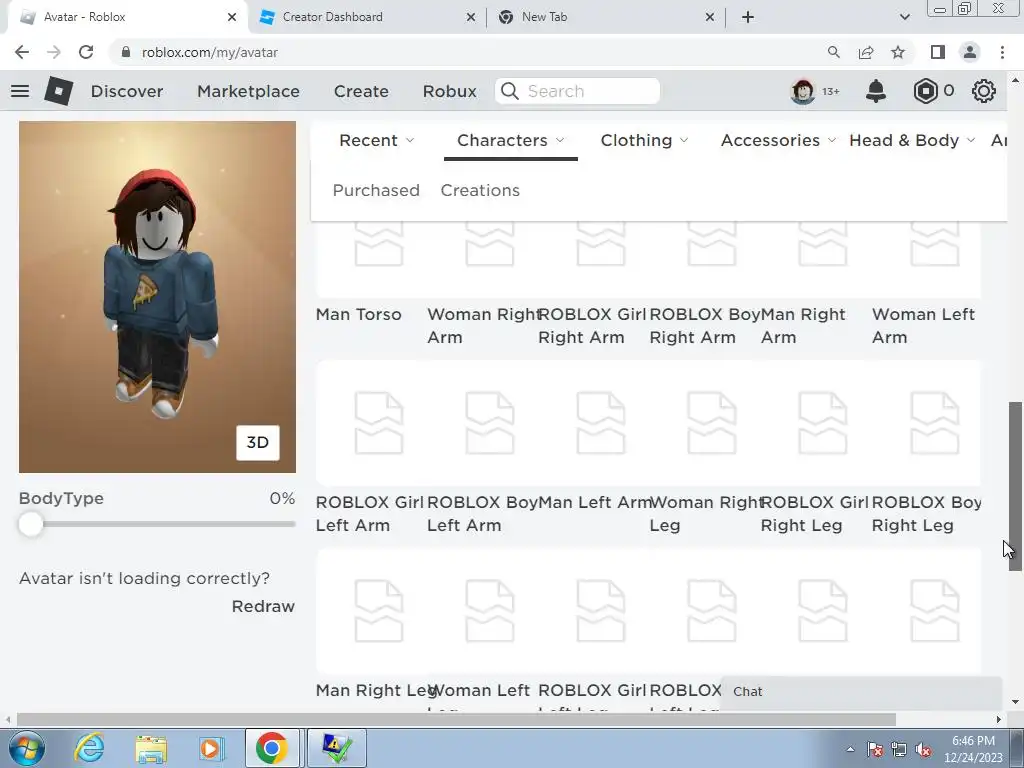Click the horizontal page scrollbar thumb
Viewport: 1024px width, 768px height.
coord(456,719)
